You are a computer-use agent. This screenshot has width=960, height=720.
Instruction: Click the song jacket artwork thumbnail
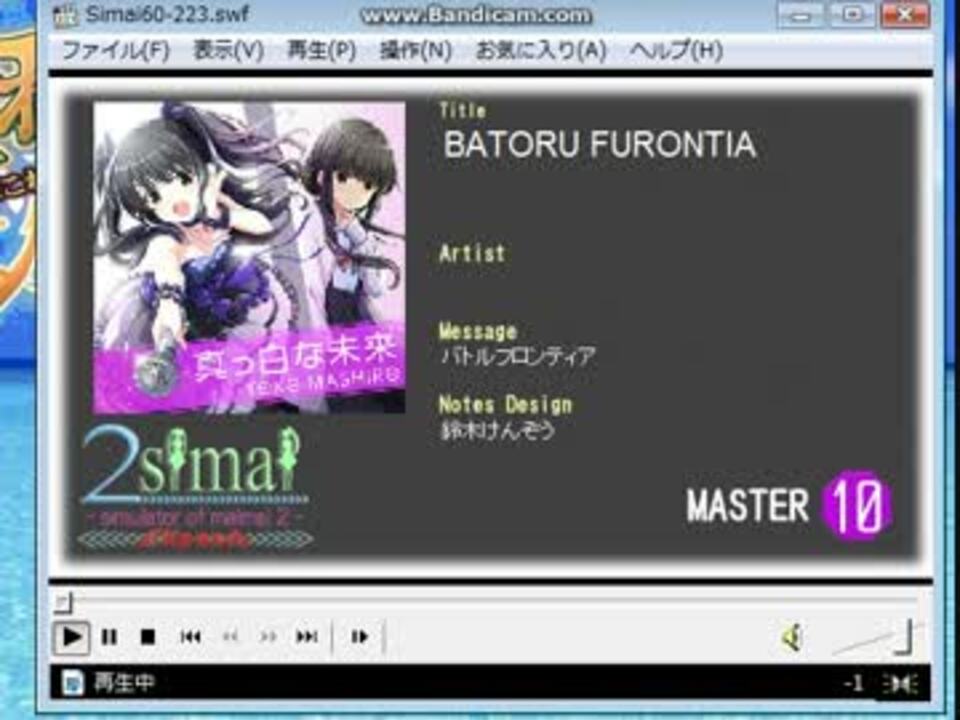(x=249, y=258)
